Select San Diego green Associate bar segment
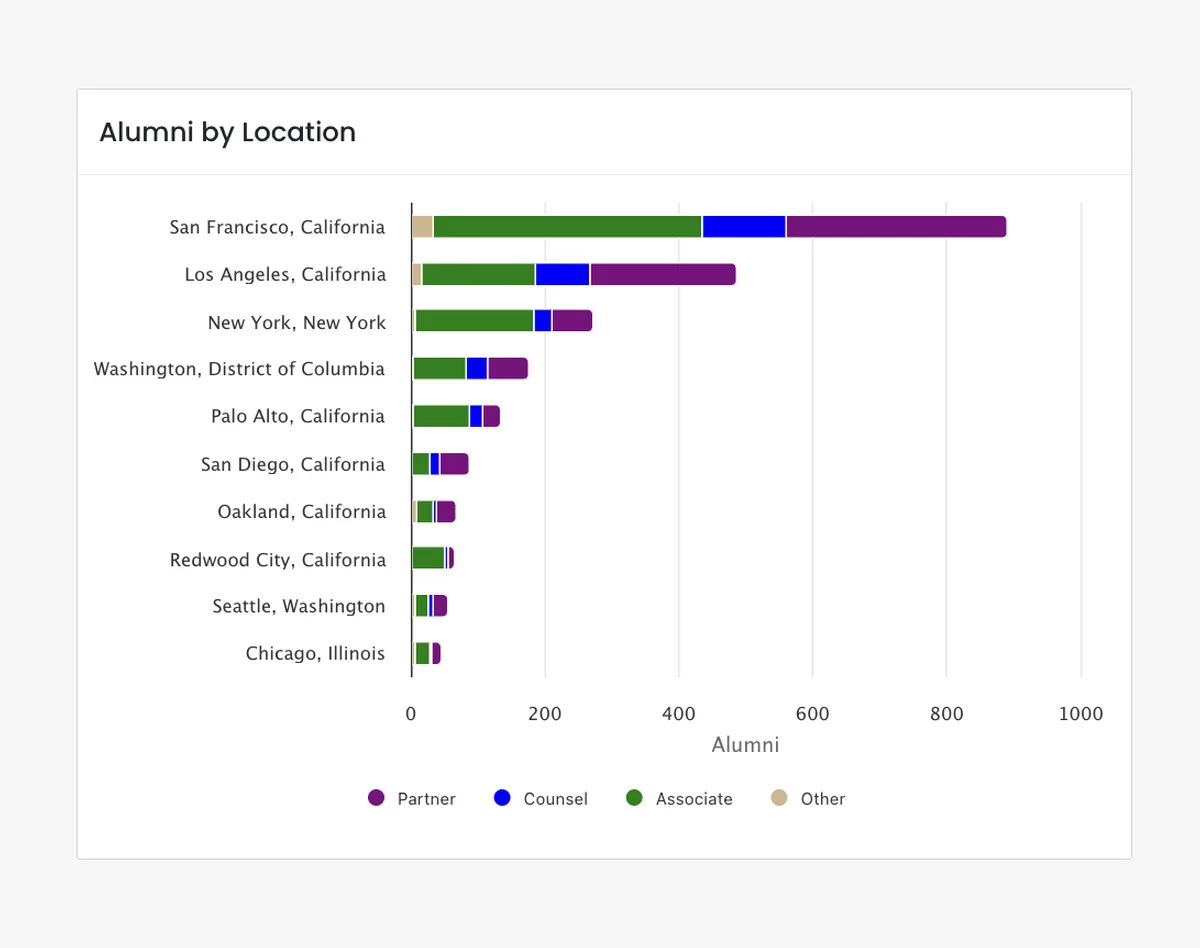 tap(421, 464)
